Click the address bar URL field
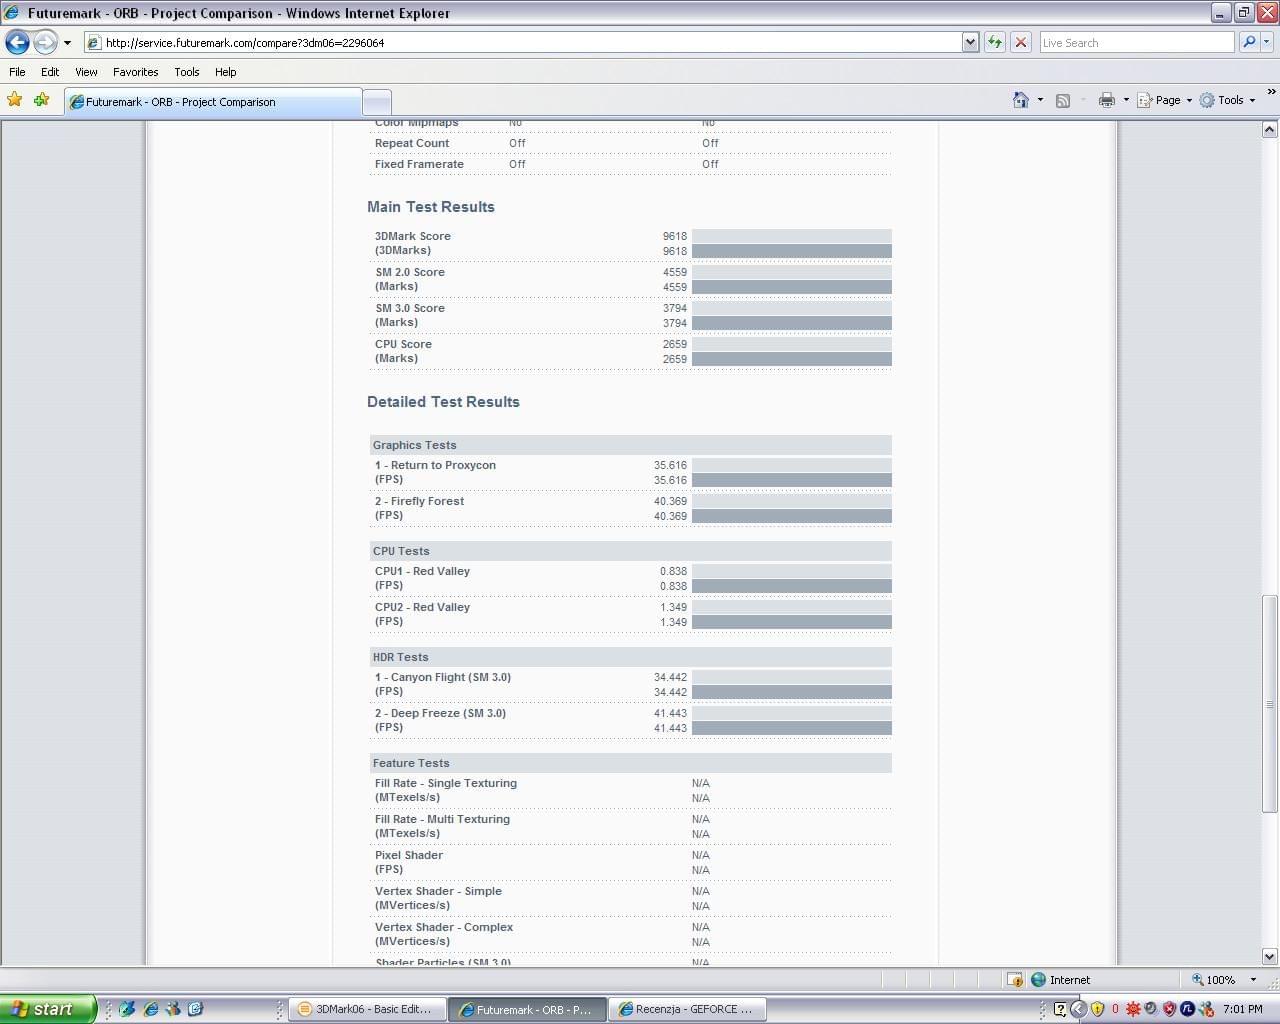 522,43
